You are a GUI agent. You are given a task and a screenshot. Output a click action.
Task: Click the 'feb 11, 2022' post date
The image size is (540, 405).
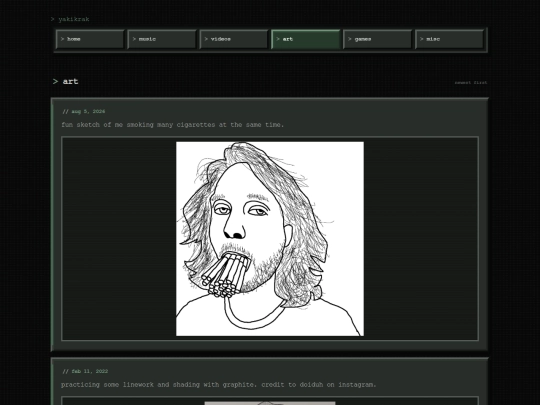[x=90, y=371]
